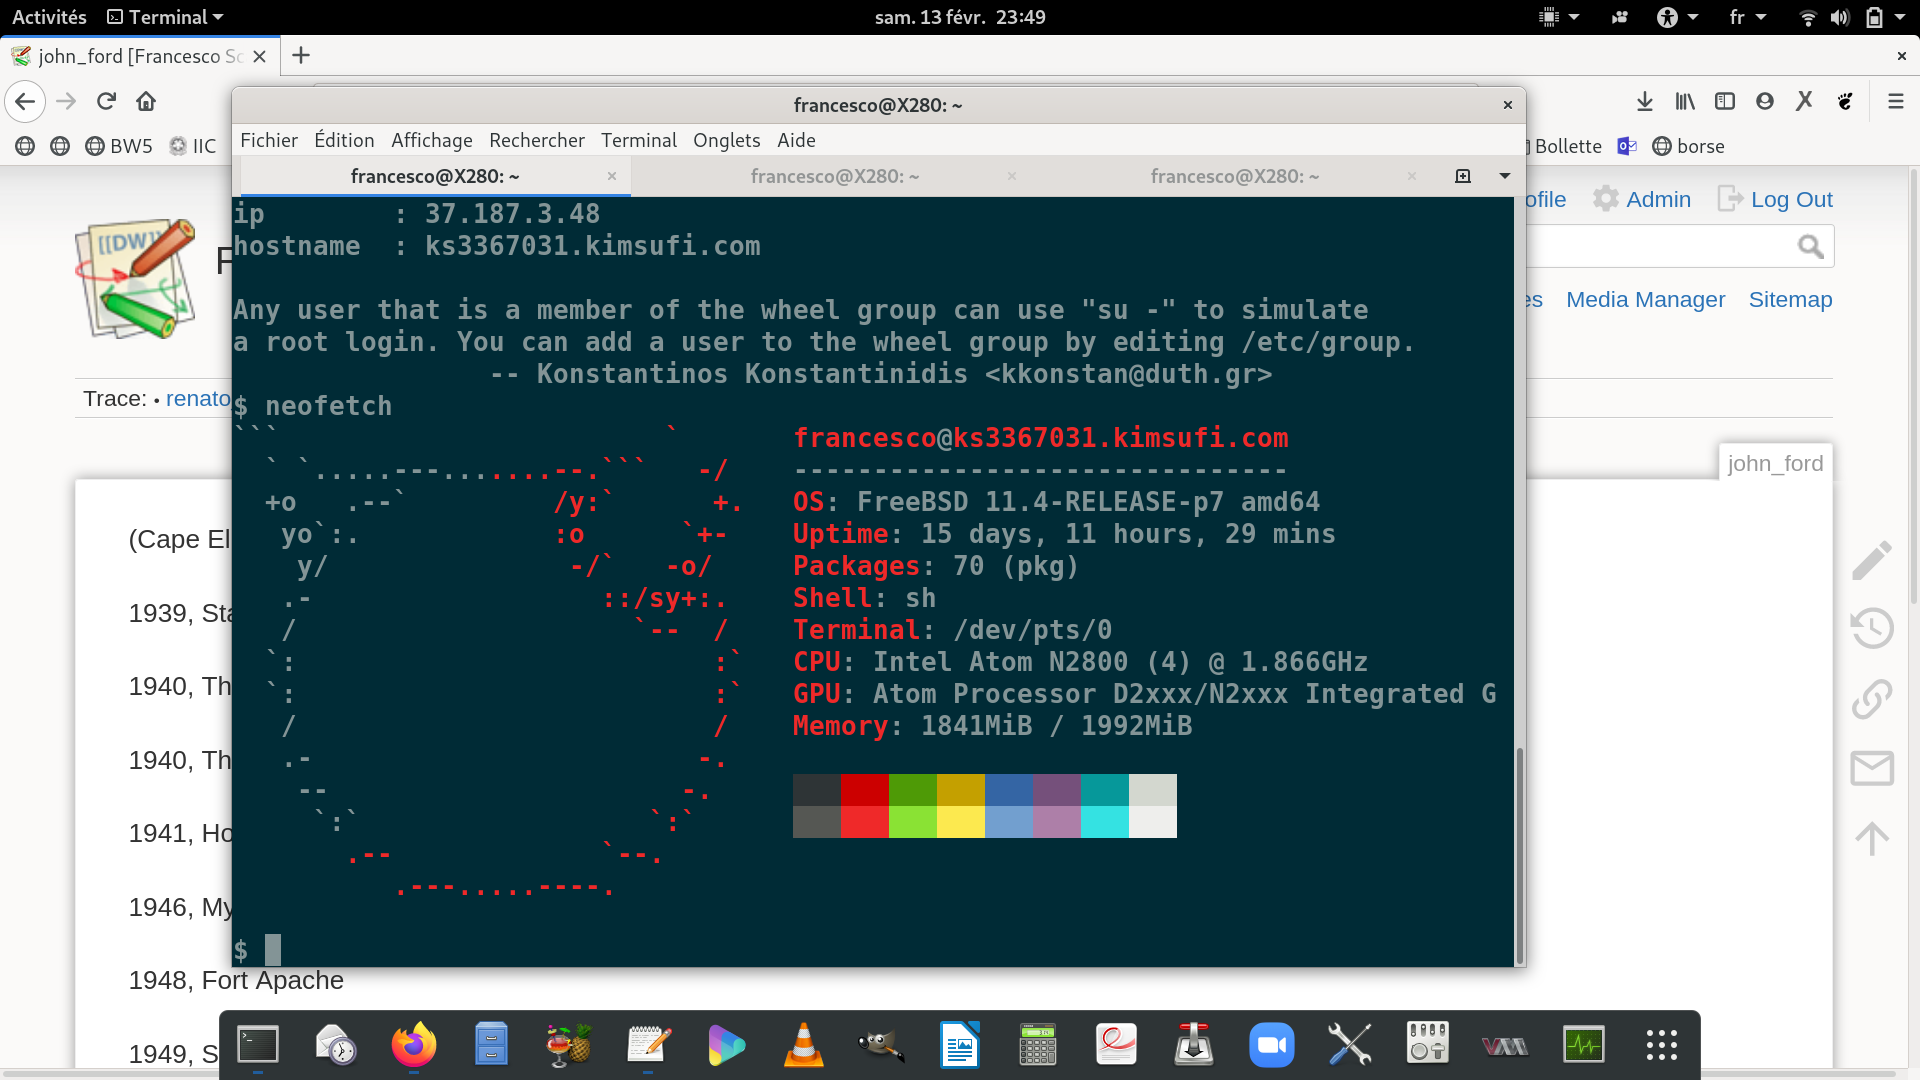
Task: Open a new Firefox tab
Action: [300, 56]
